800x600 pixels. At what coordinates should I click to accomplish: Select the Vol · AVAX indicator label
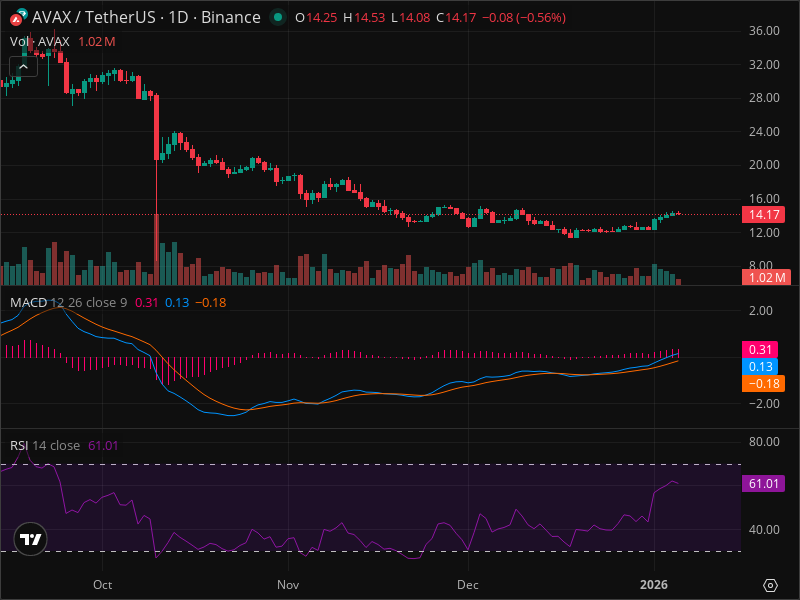[x=40, y=42]
